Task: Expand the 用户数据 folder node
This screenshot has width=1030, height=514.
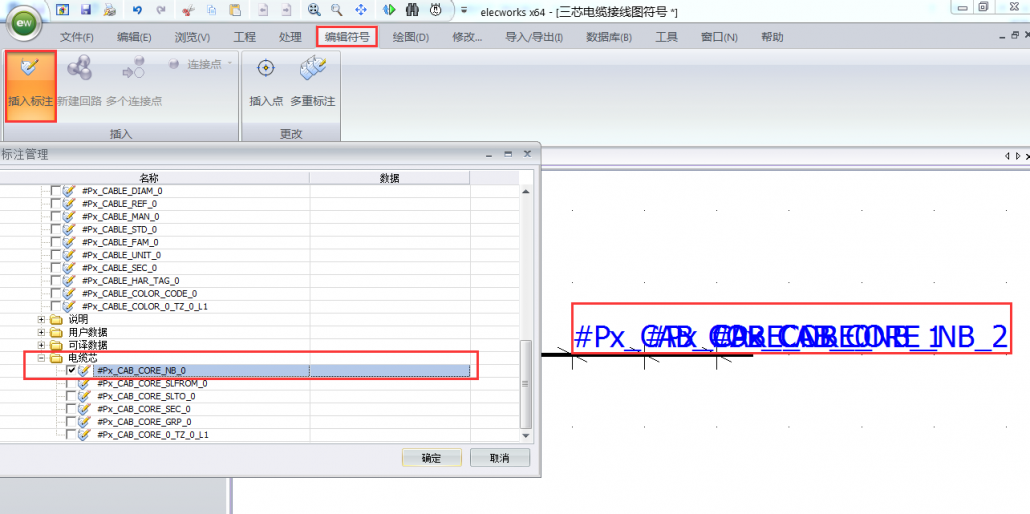Action: click(41, 332)
